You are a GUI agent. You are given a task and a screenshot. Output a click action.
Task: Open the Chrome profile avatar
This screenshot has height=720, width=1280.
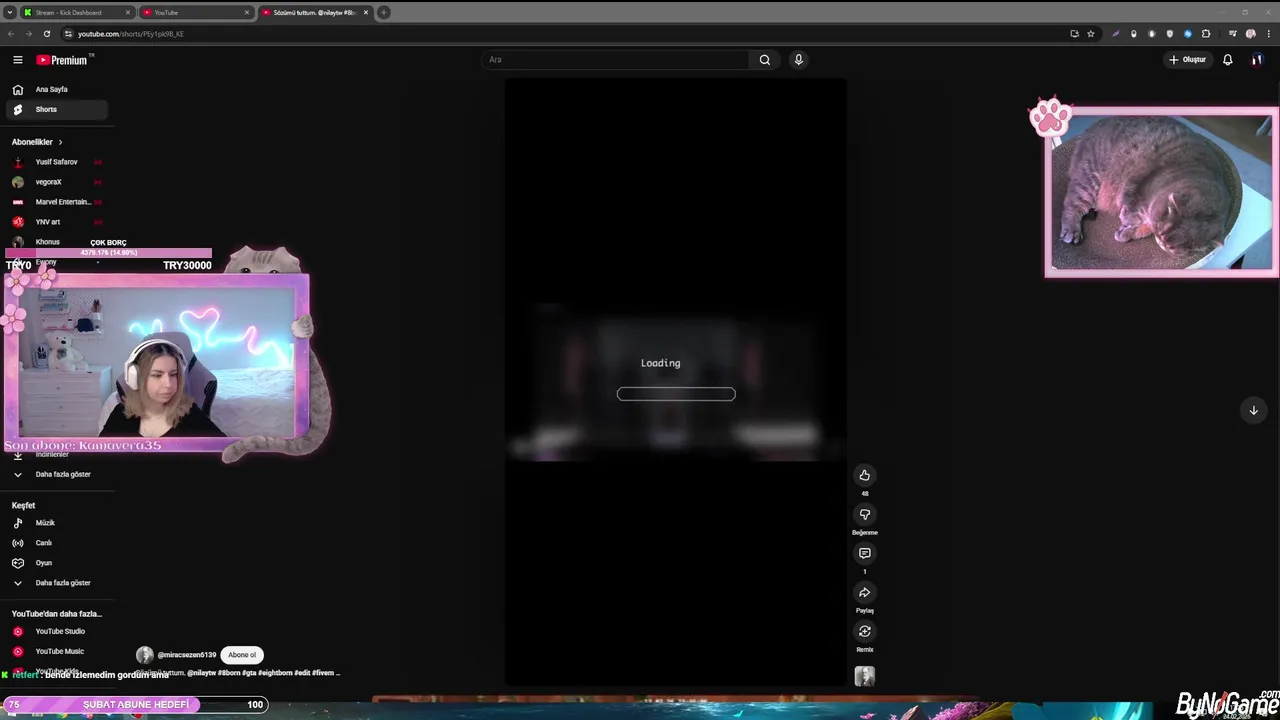(x=1251, y=34)
